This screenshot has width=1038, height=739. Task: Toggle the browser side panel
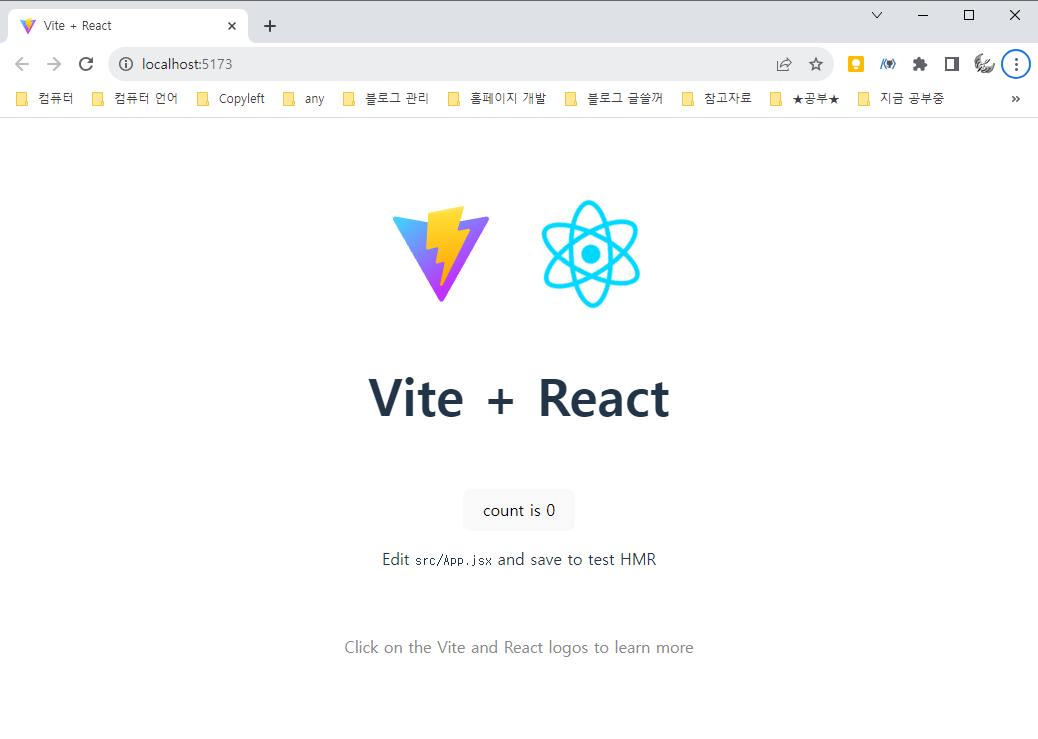coord(952,64)
